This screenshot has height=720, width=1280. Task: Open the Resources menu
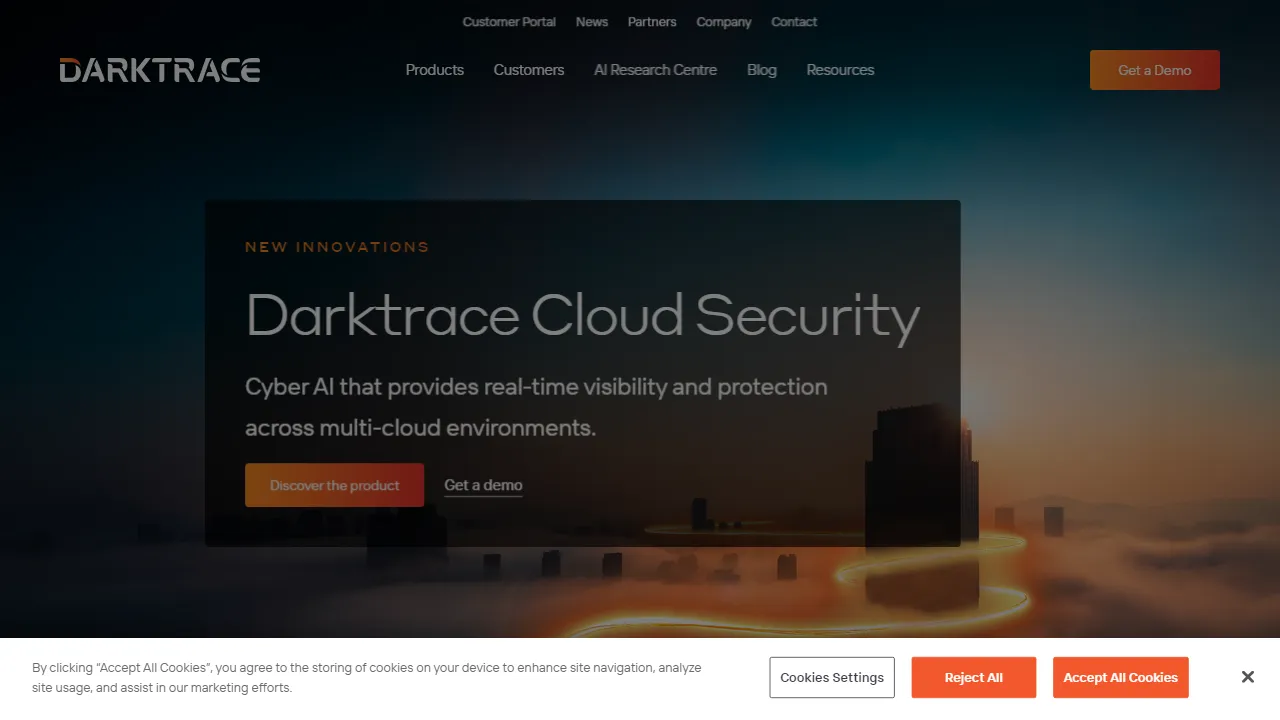coord(840,70)
